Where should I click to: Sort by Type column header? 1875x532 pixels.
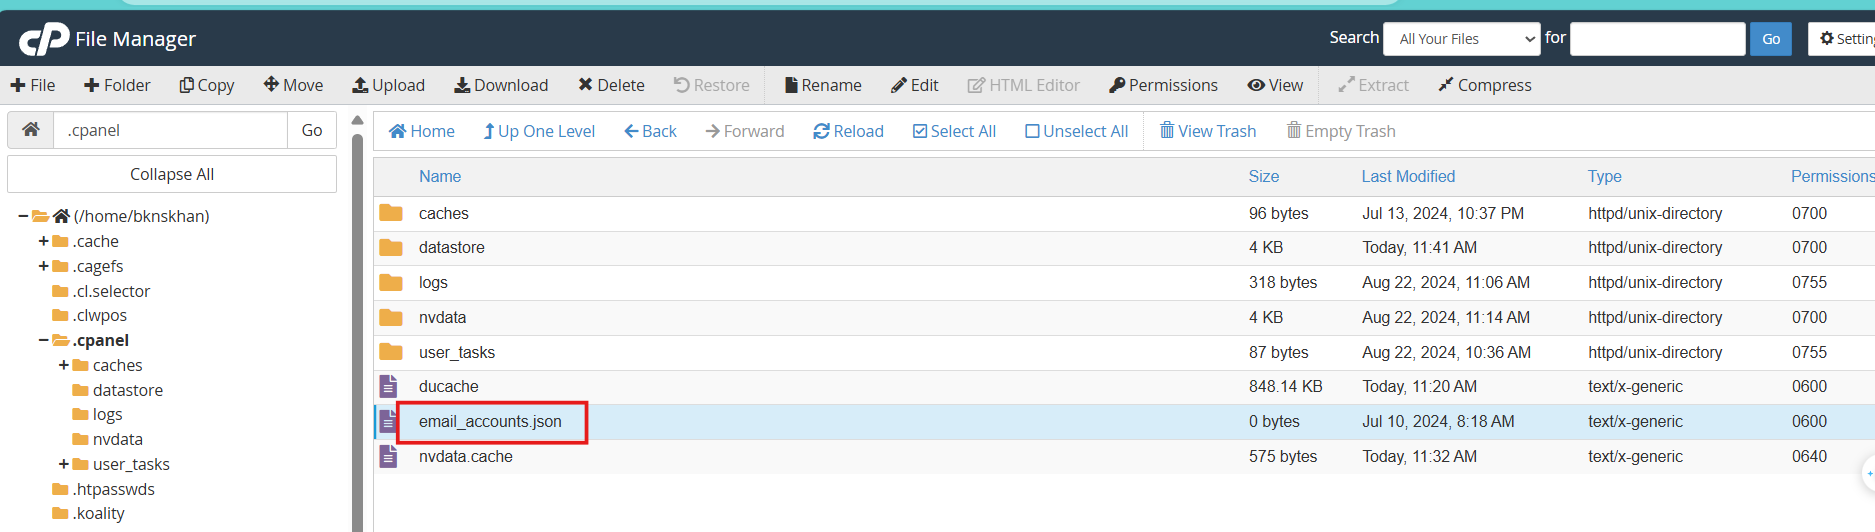coord(1605,176)
